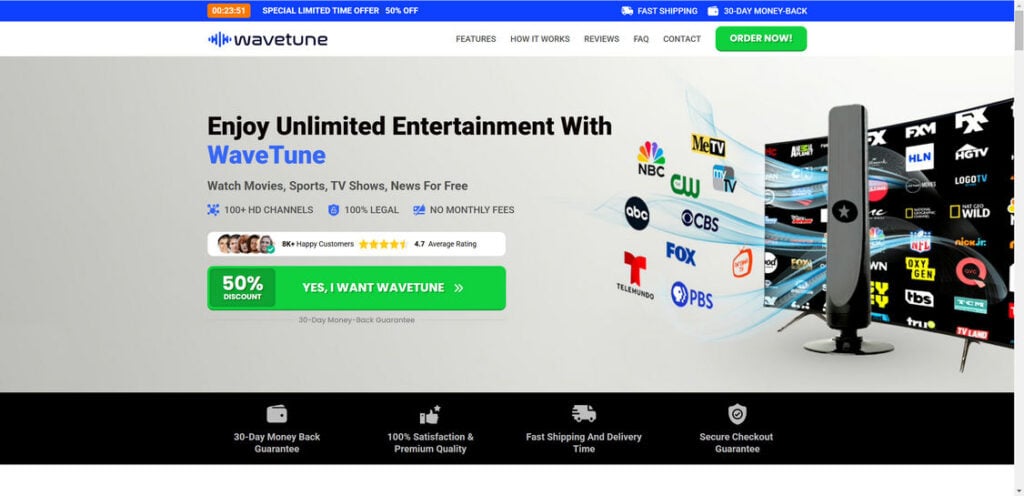
Task: Click the star rating icons
Action: pyautogui.click(x=383, y=244)
